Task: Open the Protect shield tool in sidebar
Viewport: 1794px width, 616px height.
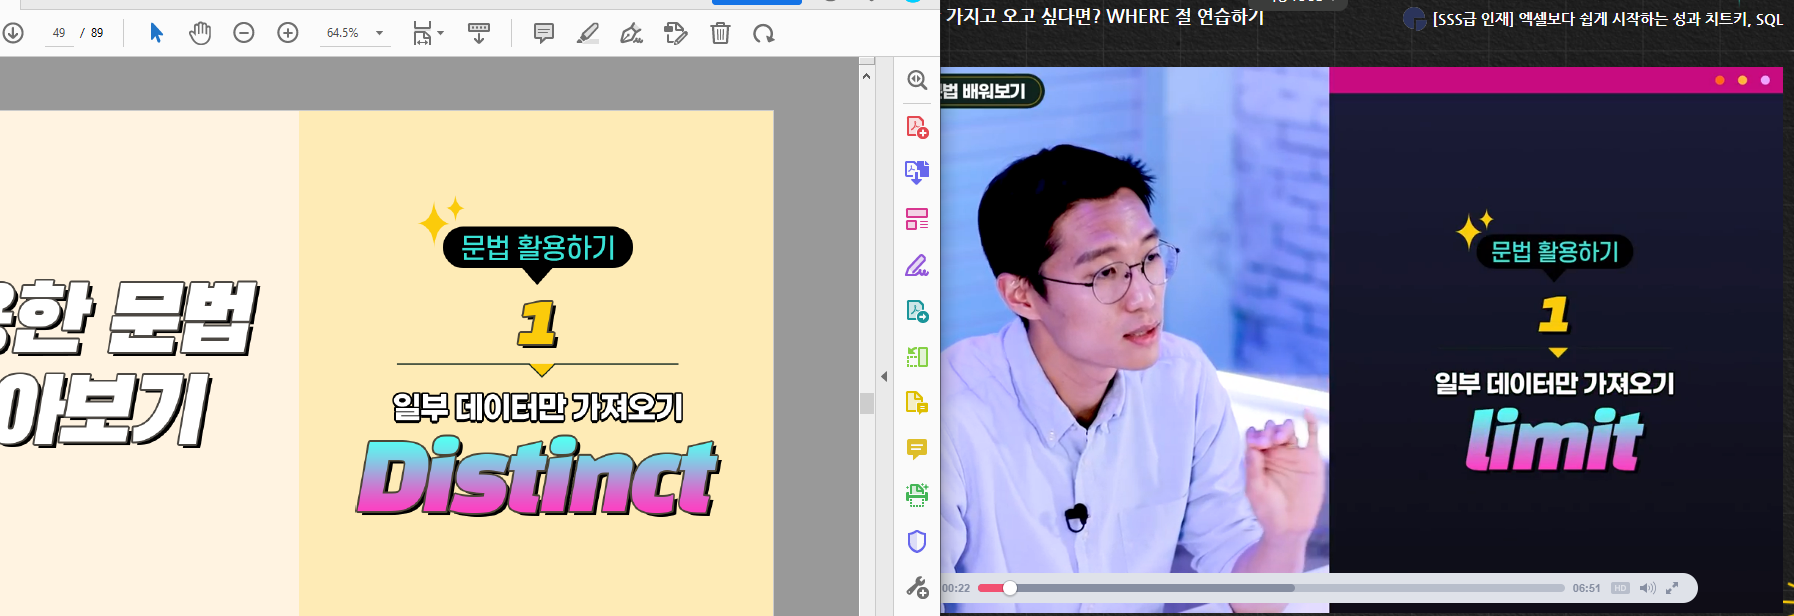Action: (917, 541)
